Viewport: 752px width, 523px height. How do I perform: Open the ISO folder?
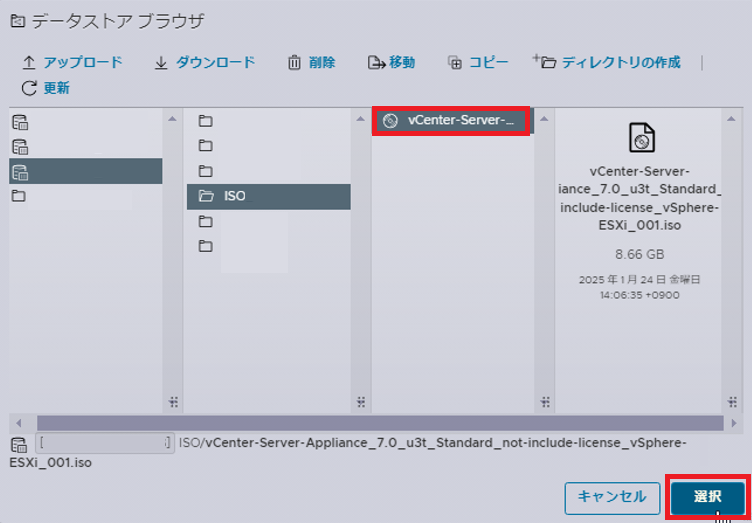pos(269,196)
